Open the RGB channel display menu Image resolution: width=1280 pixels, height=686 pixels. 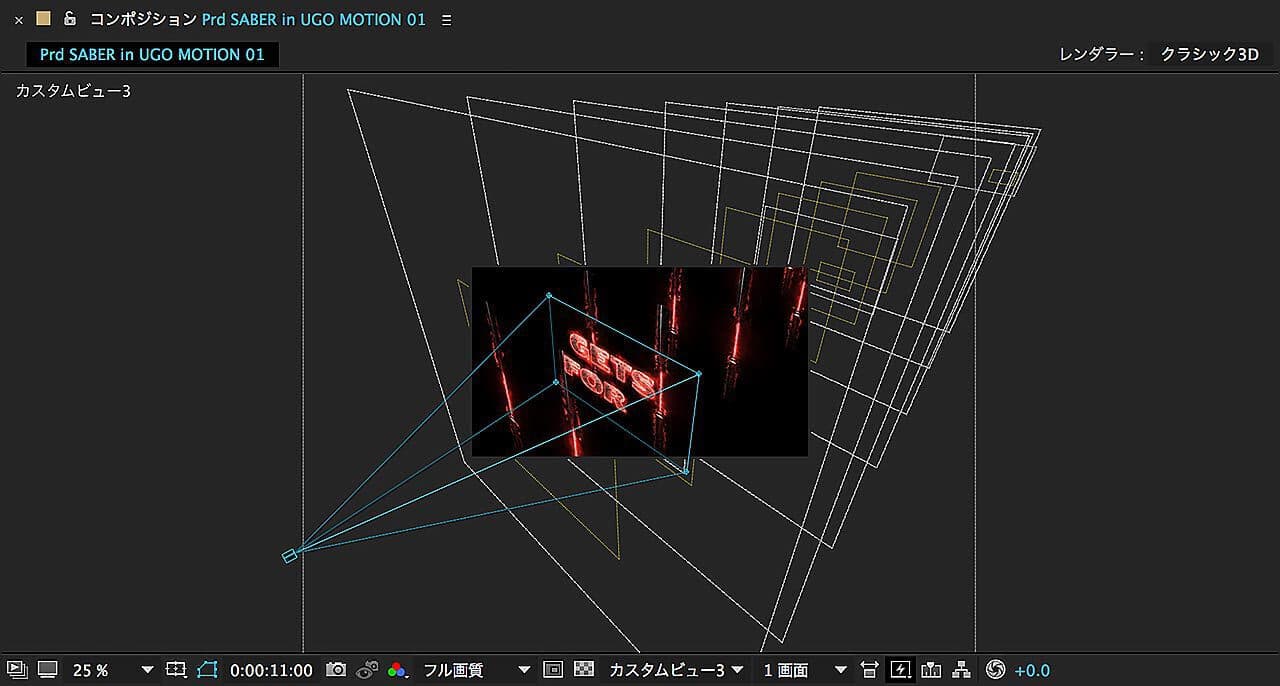pyautogui.click(x=398, y=670)
